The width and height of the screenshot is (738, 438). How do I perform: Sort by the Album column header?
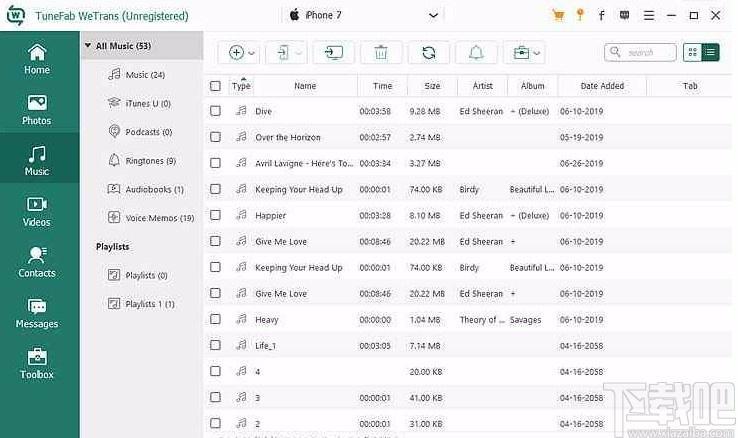[x=532, y=86]
